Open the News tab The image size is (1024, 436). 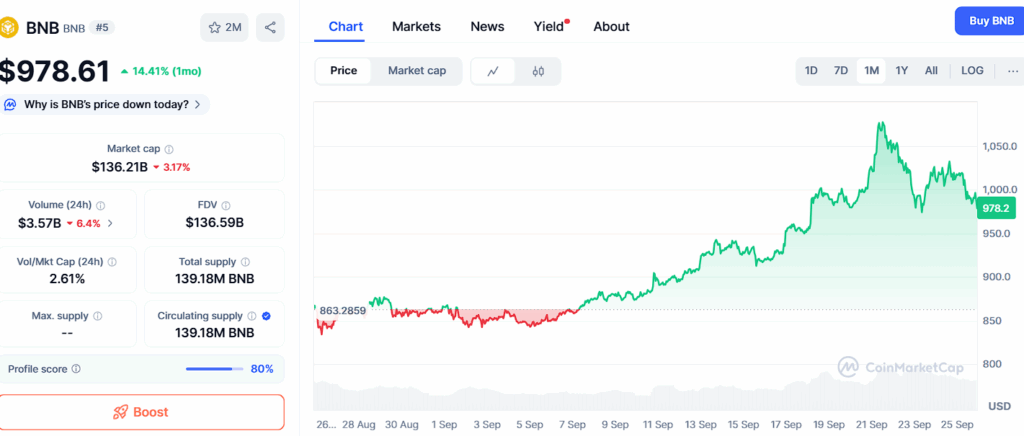coord(487,27)
